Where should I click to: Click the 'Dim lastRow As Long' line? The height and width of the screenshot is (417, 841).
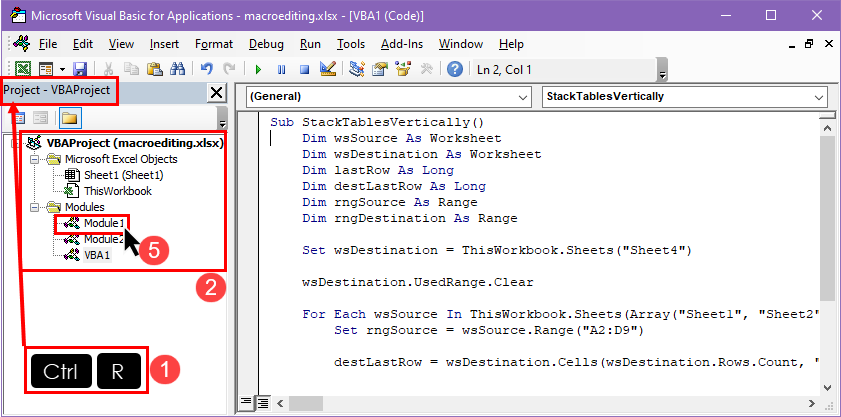click(x=378, y=171)
